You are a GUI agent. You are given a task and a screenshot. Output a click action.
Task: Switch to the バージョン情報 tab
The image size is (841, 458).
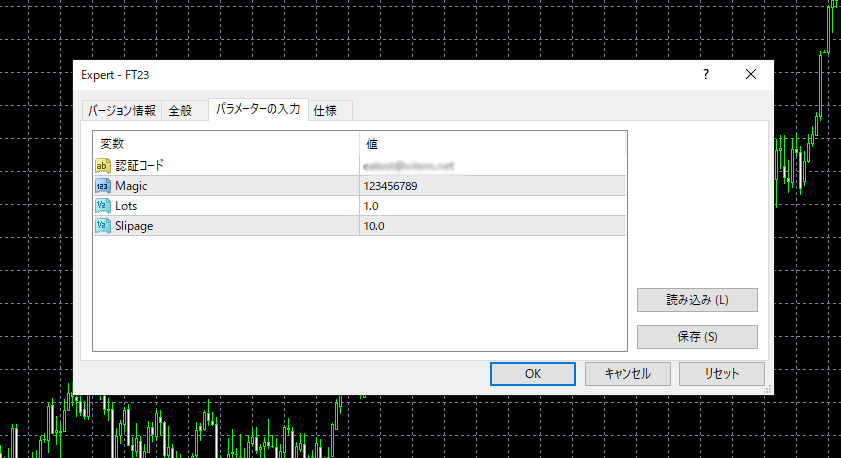click(x=121, y=111)
